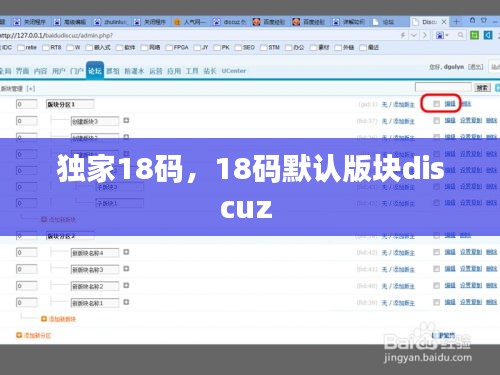The height and width of the screenshot is (375, 500).
Task: Open the SEO bookmarks folder
Action: coord(245,48)
